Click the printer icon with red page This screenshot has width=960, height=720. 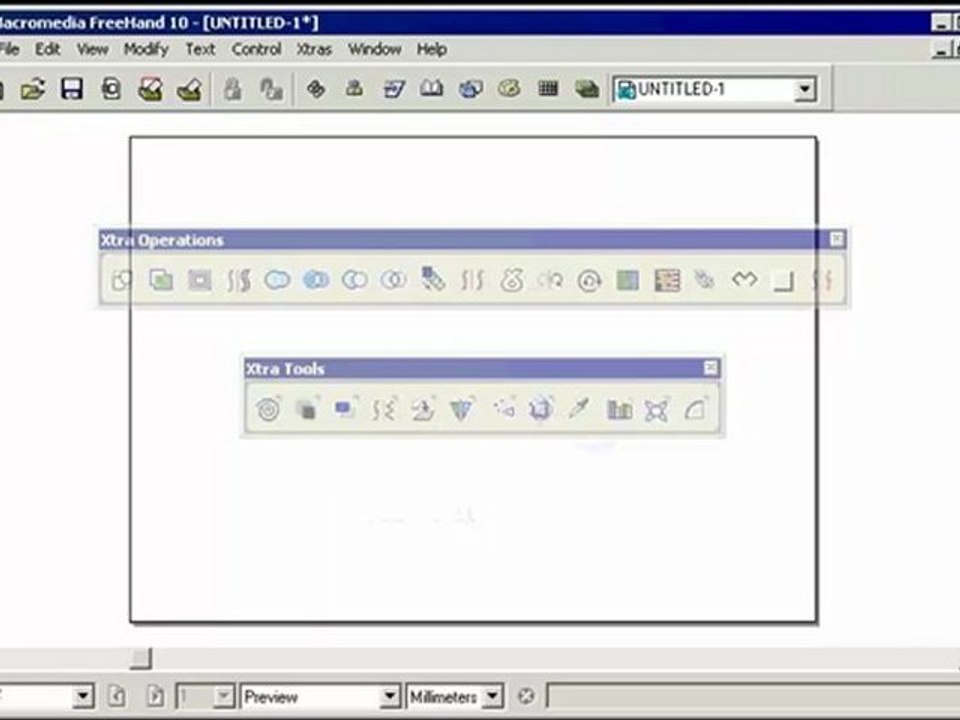151,89
